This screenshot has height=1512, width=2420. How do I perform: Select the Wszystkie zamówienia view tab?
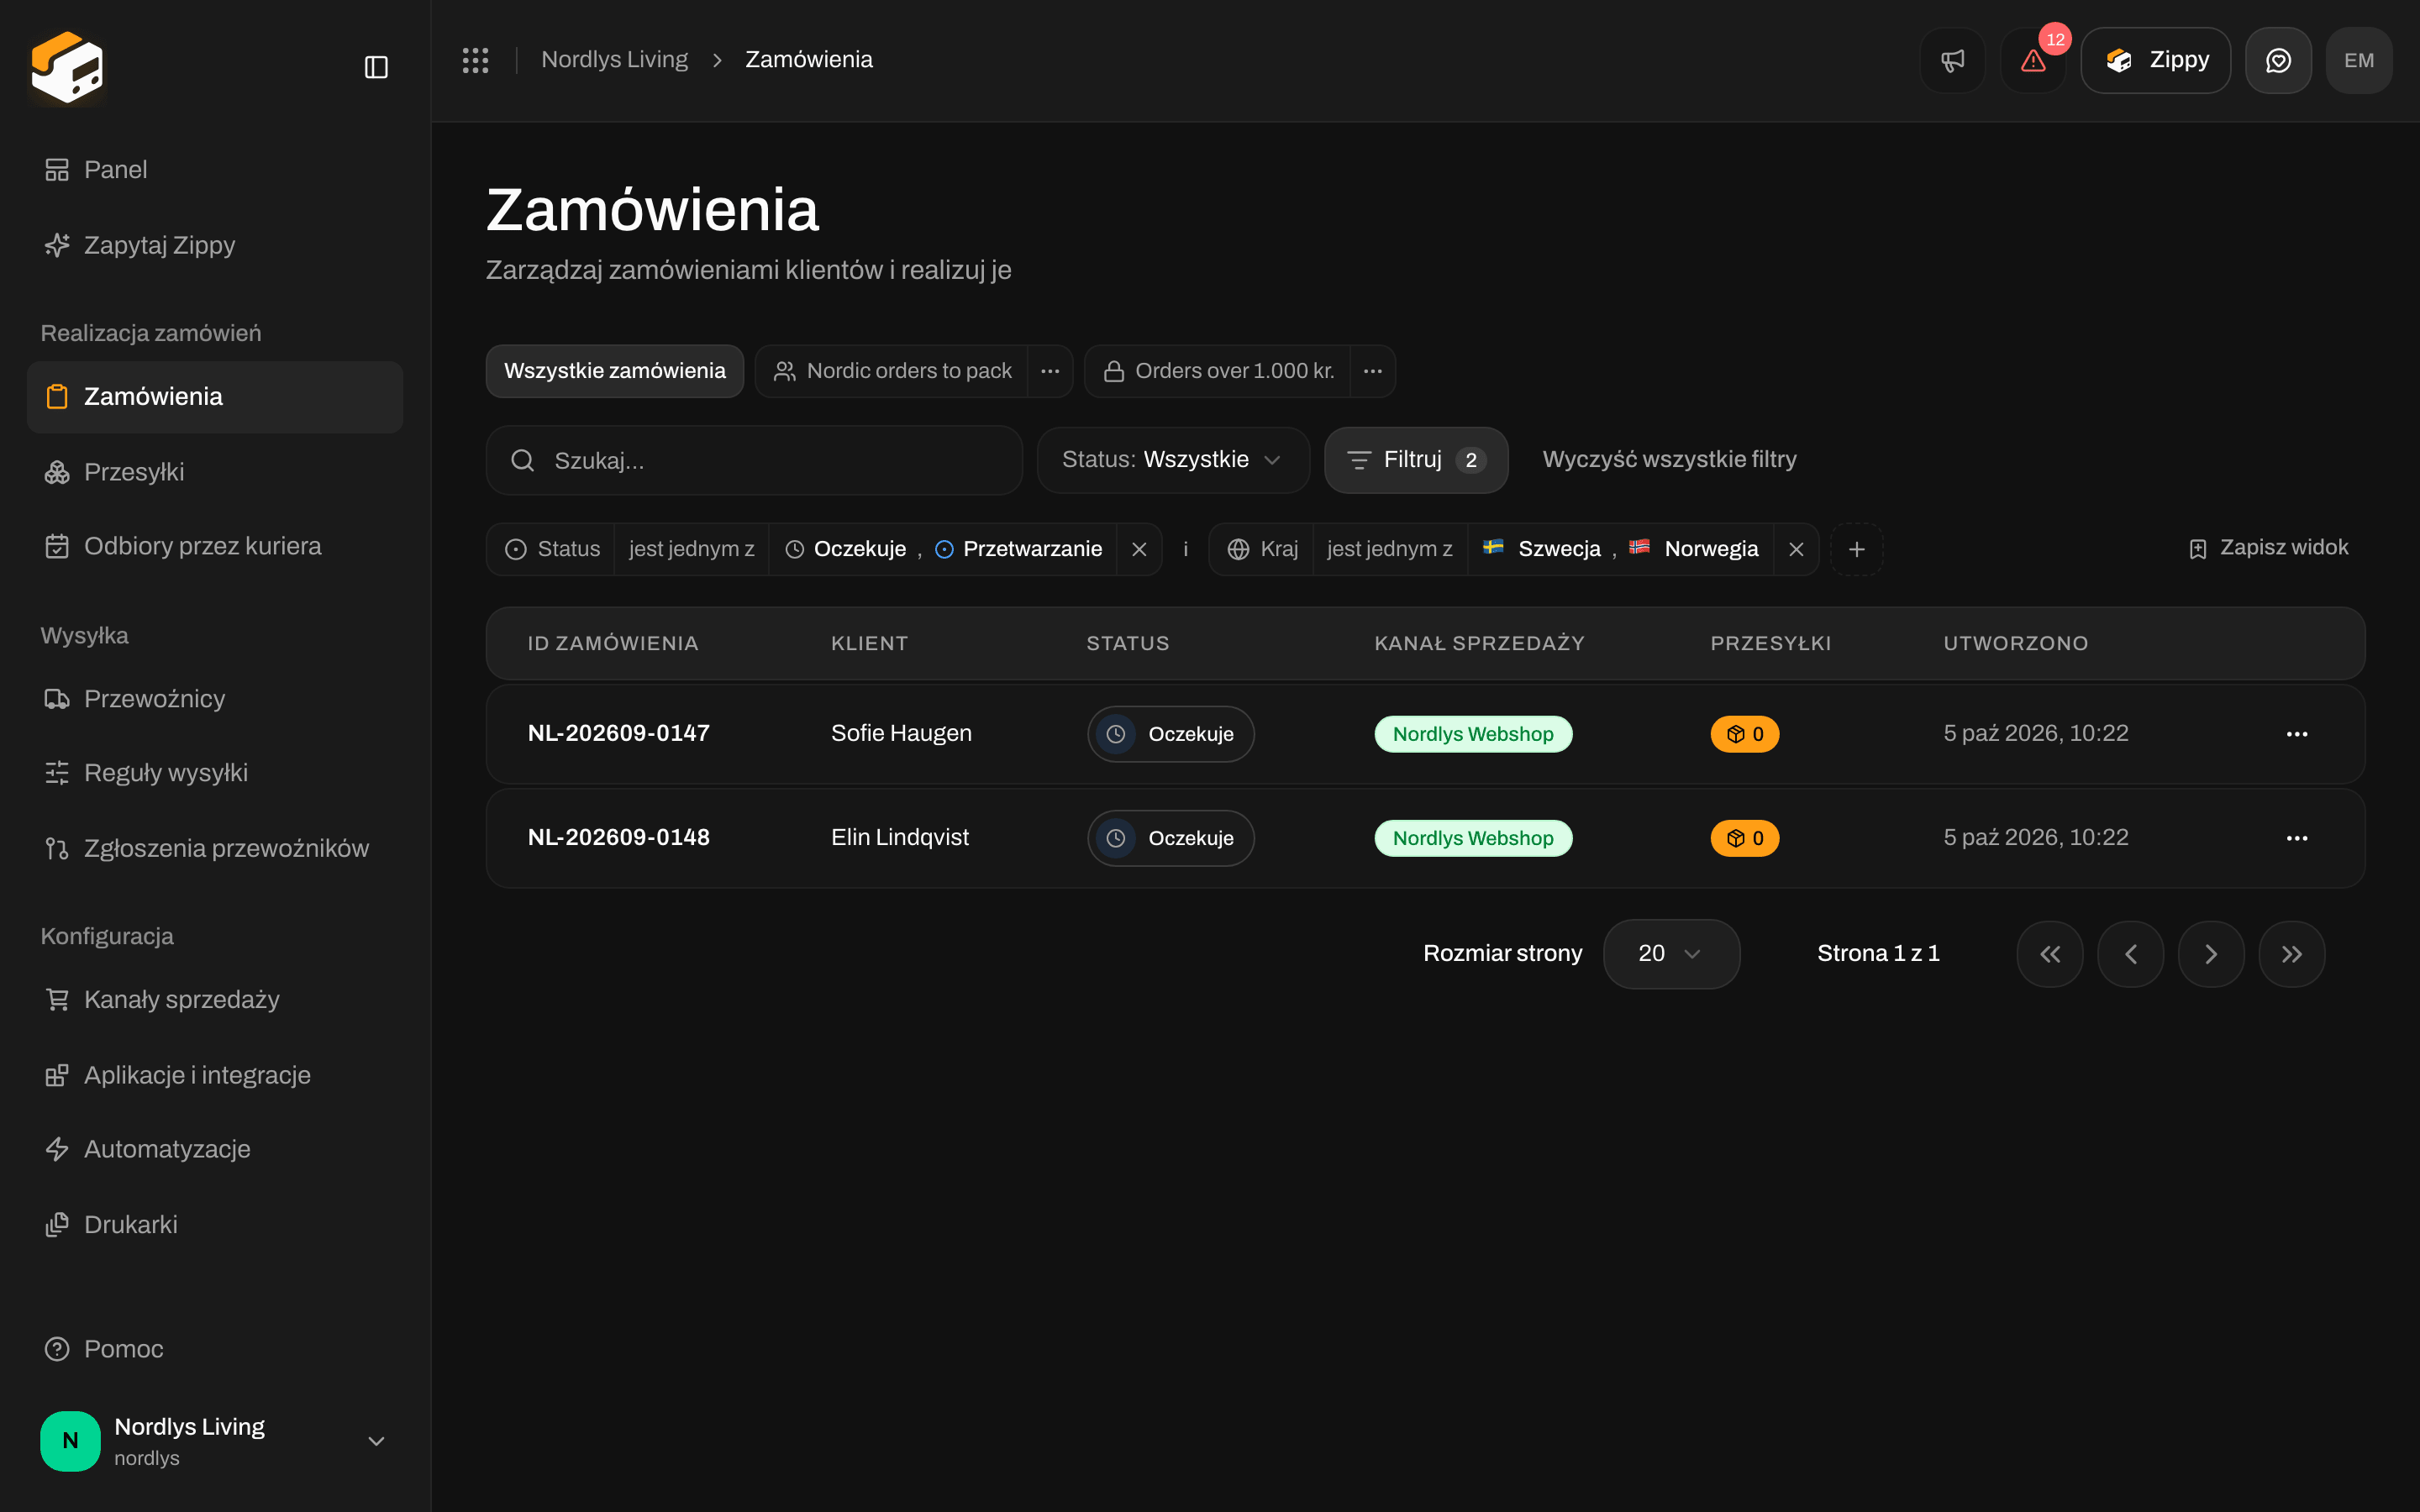tap(615, 371)
